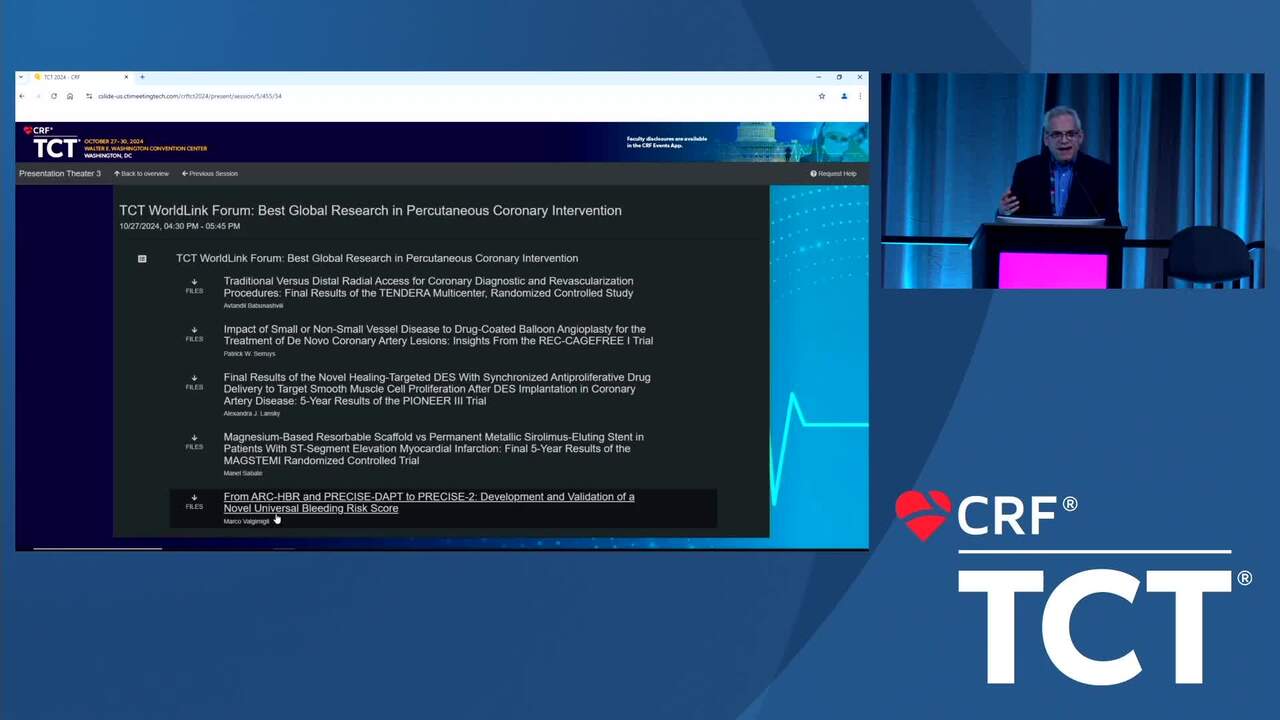Click the Presentation Theater 3 label

pyautogui.click(x=60, y=174)
